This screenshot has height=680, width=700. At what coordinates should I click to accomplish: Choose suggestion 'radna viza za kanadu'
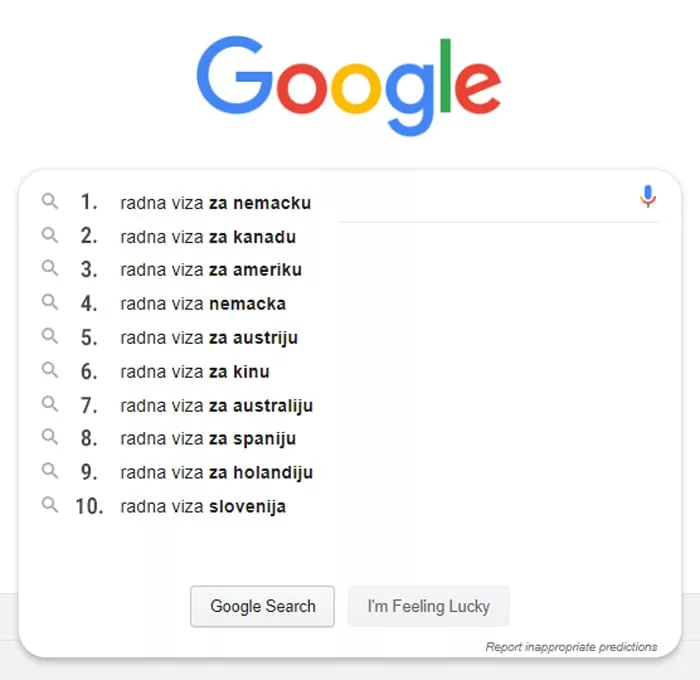click(208, 237)
